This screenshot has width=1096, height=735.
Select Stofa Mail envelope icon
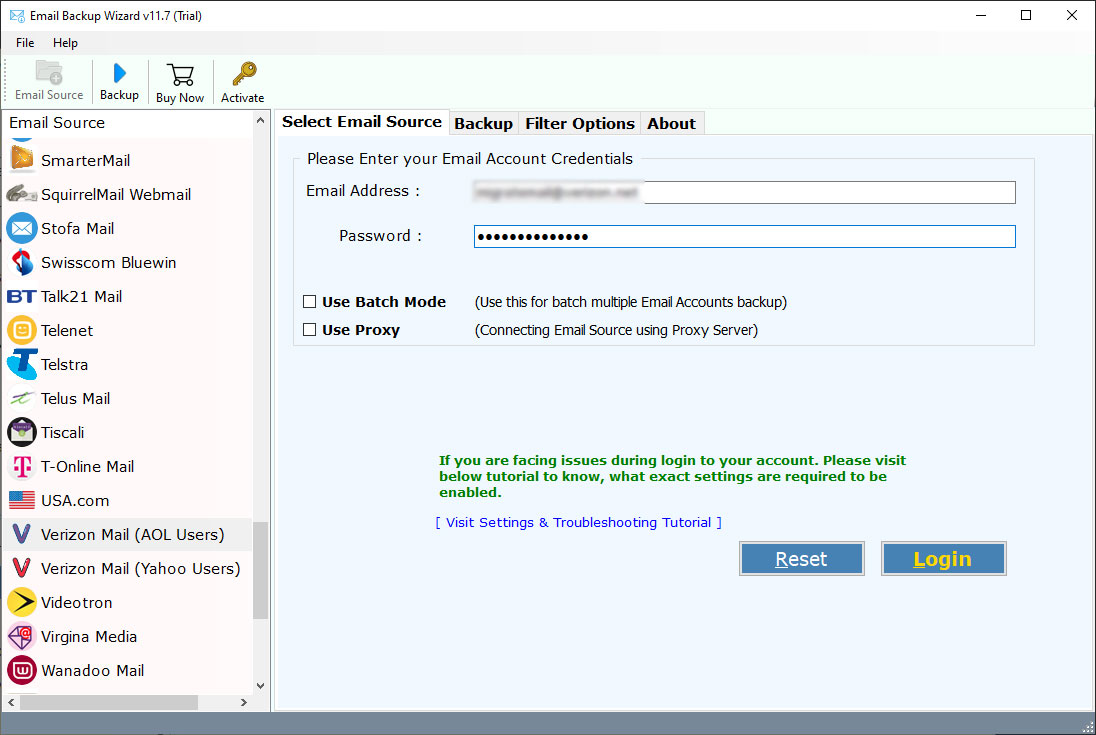(x=22, y=228)
